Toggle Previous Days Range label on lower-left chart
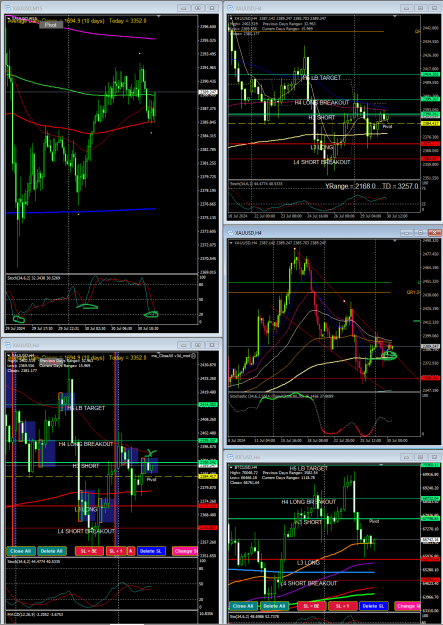443x625 pixels. click(60, 361)
